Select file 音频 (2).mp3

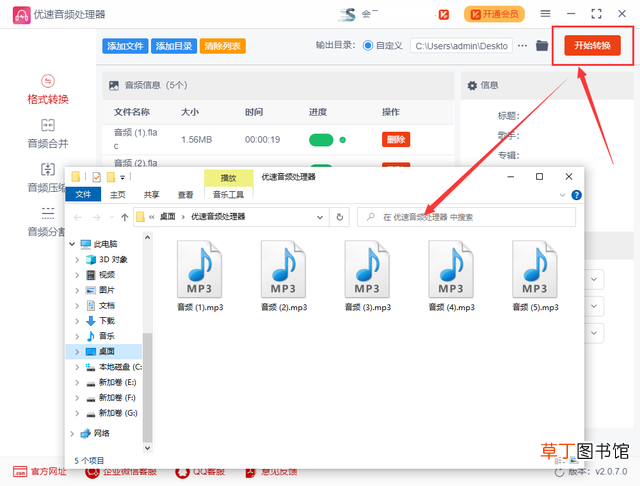click(x=284, y=276)
